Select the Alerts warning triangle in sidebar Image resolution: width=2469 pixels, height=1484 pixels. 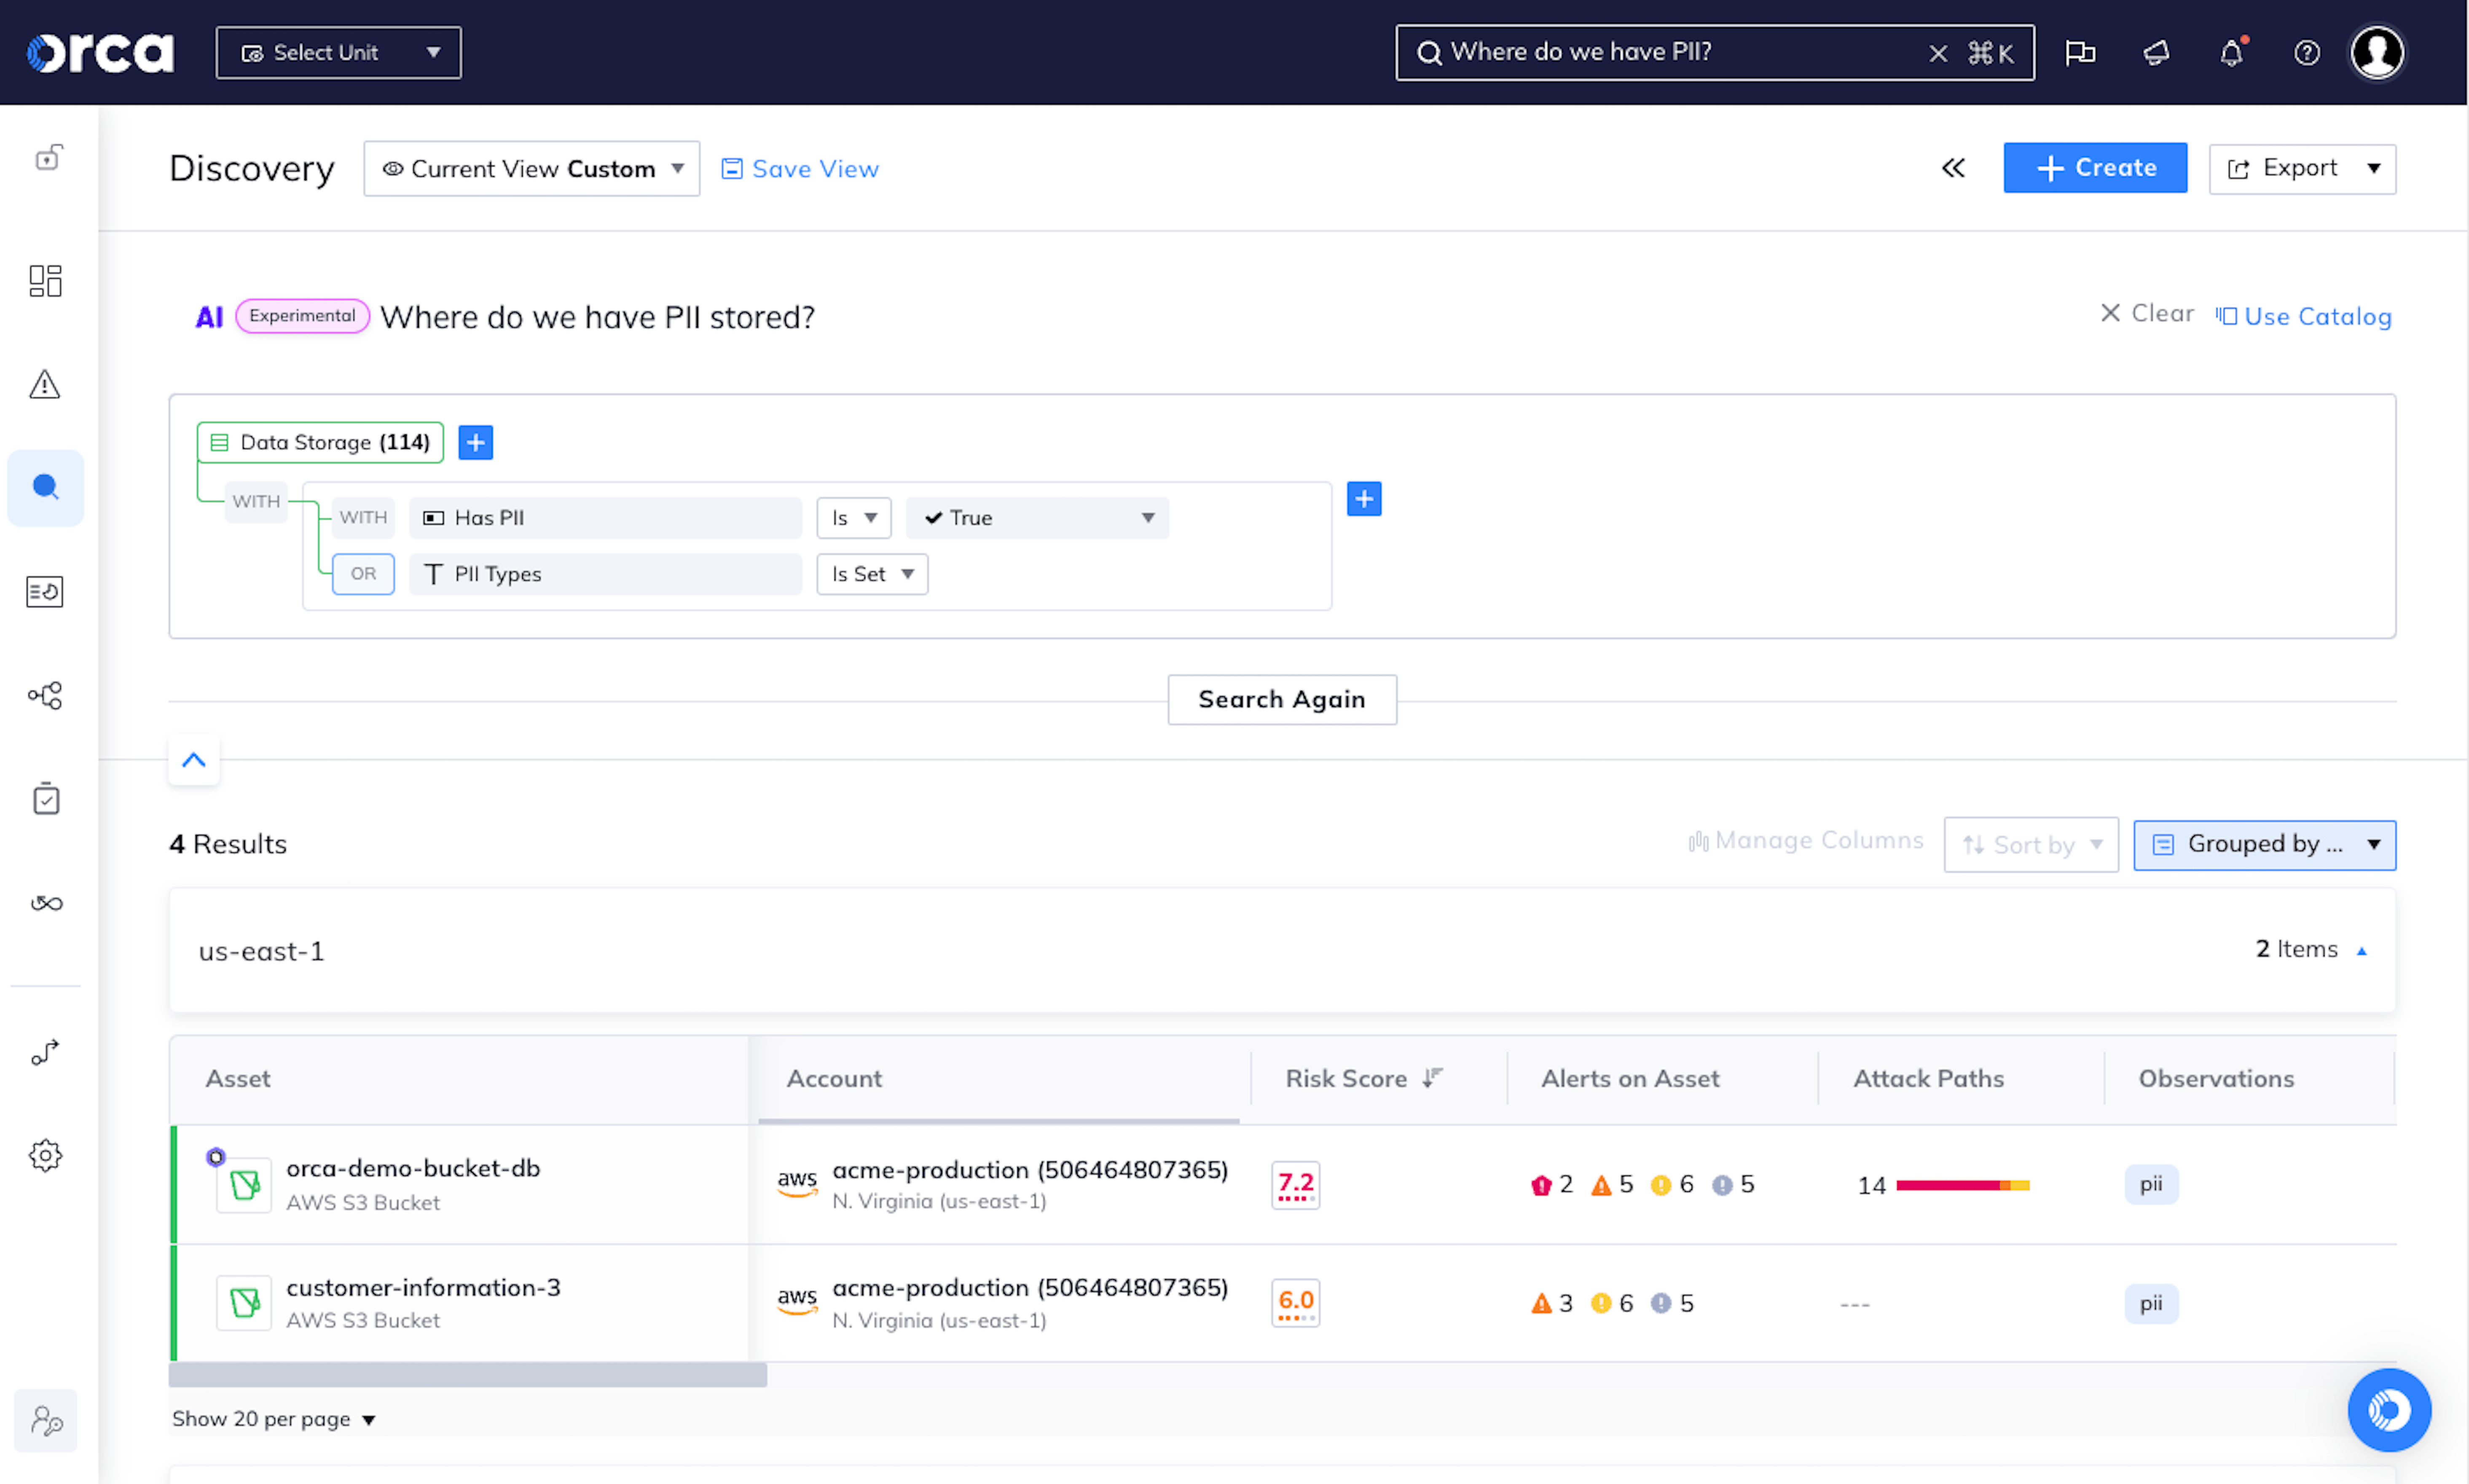tap(45, 384)
